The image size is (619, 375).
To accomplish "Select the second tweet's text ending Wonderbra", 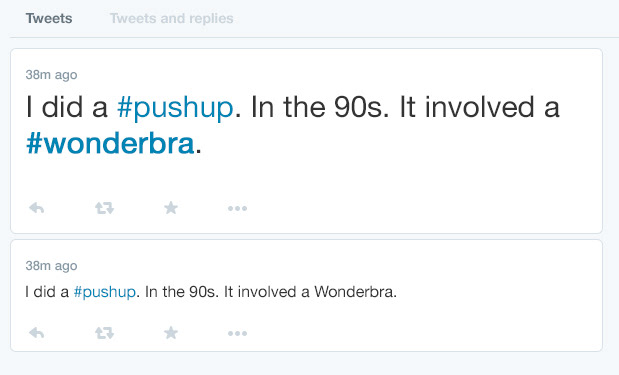I will pos(211,292).
